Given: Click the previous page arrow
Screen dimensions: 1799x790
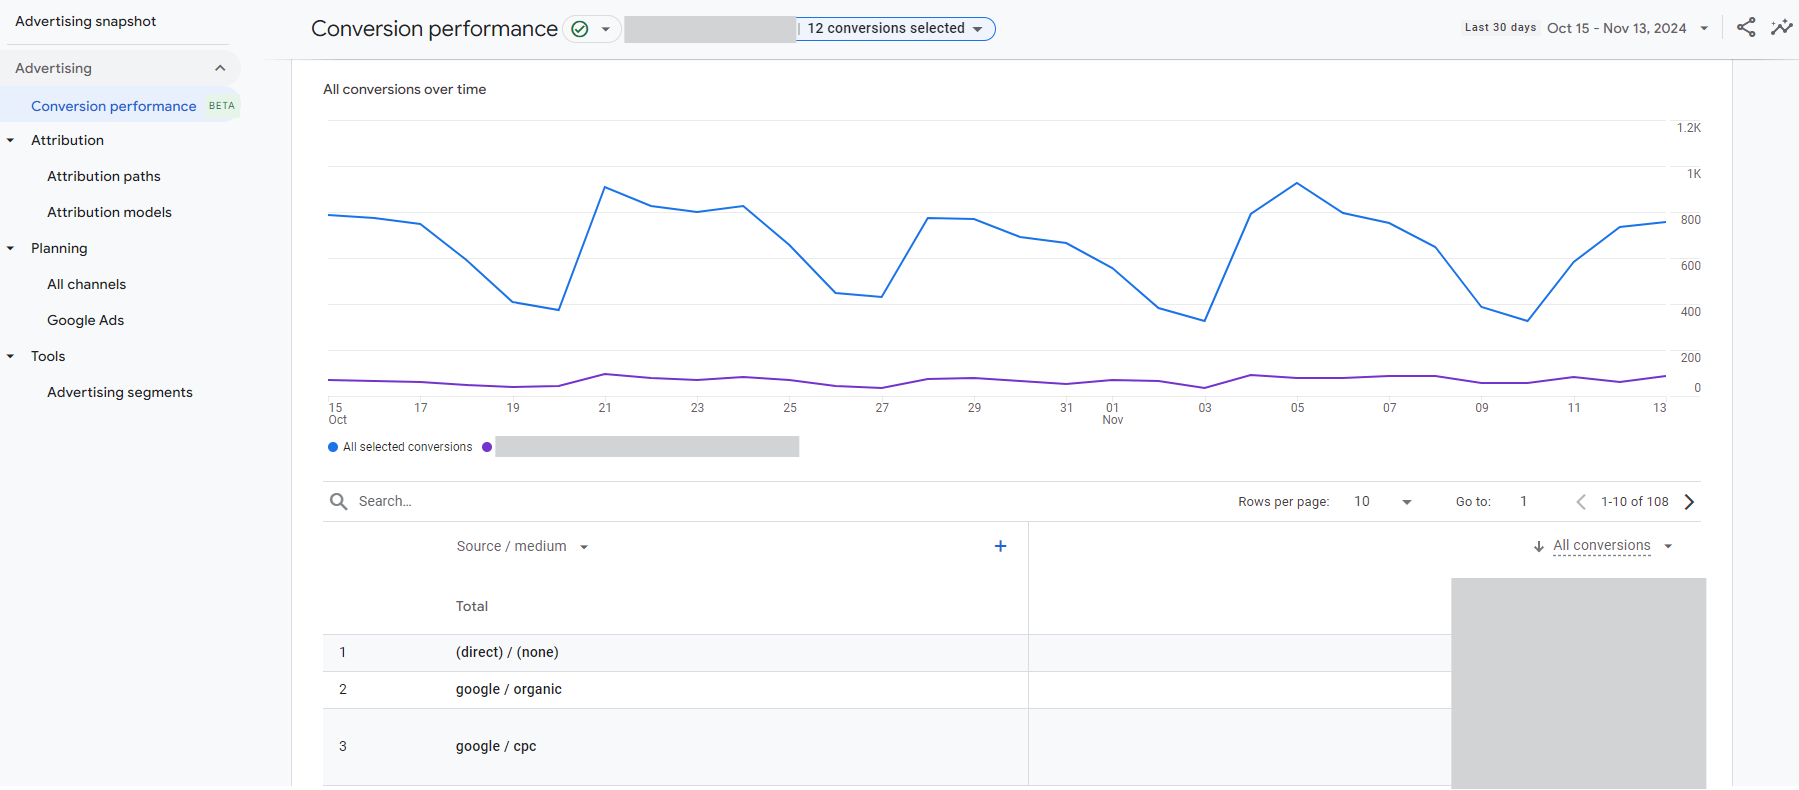Looking at the screenshot, I should 1581,502.
